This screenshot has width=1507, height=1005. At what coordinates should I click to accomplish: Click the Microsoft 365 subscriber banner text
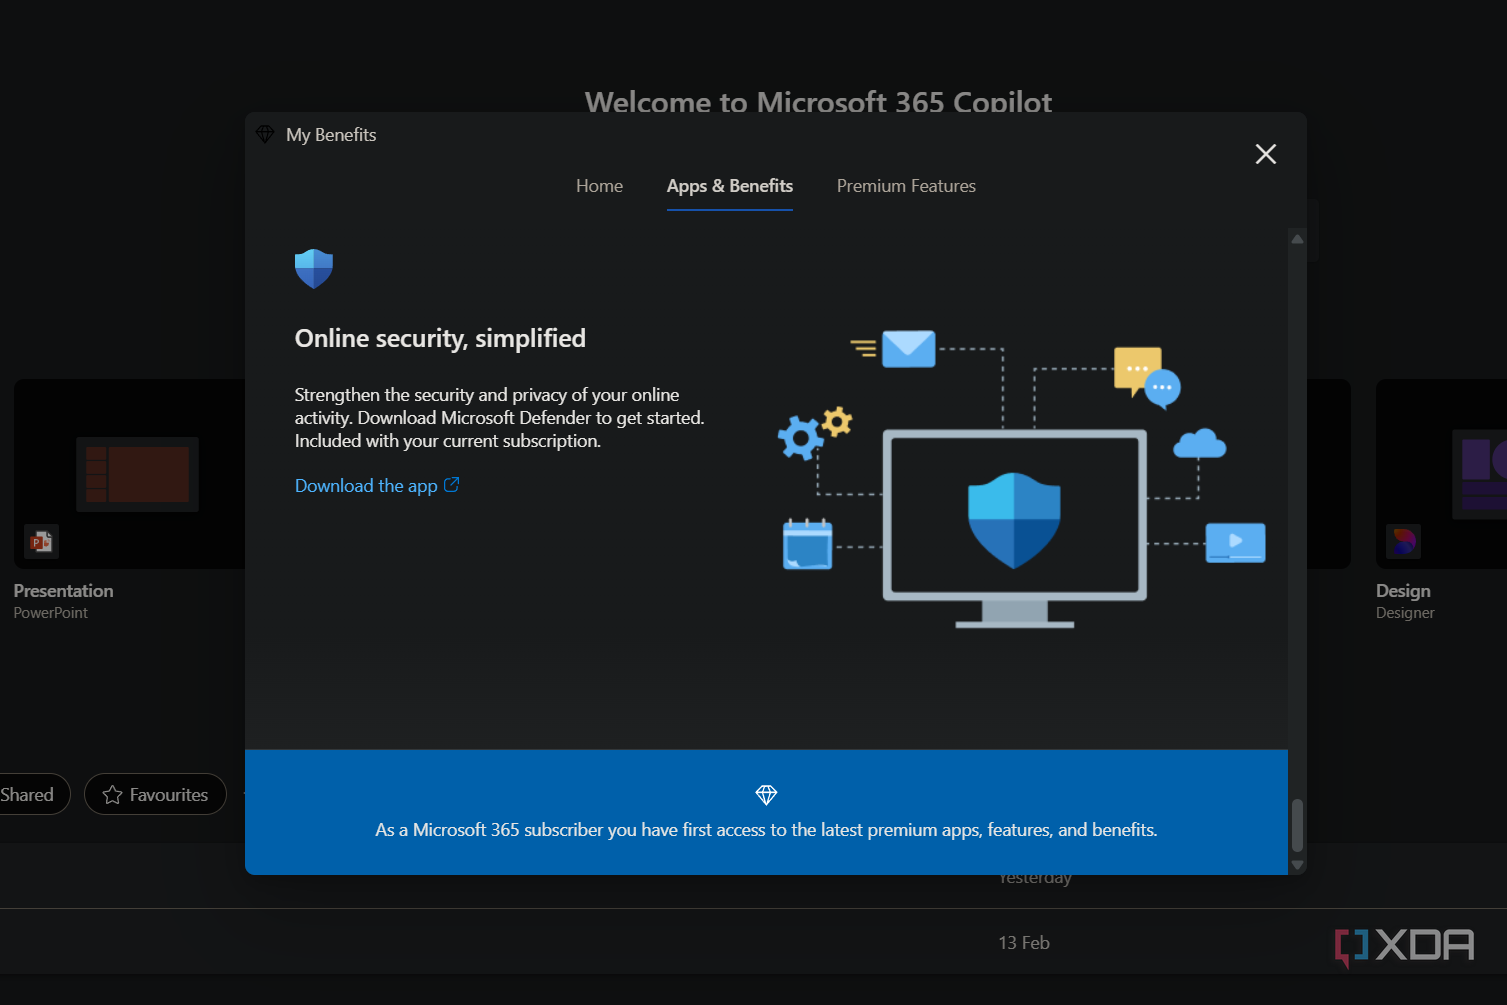[x=766, y=830]
